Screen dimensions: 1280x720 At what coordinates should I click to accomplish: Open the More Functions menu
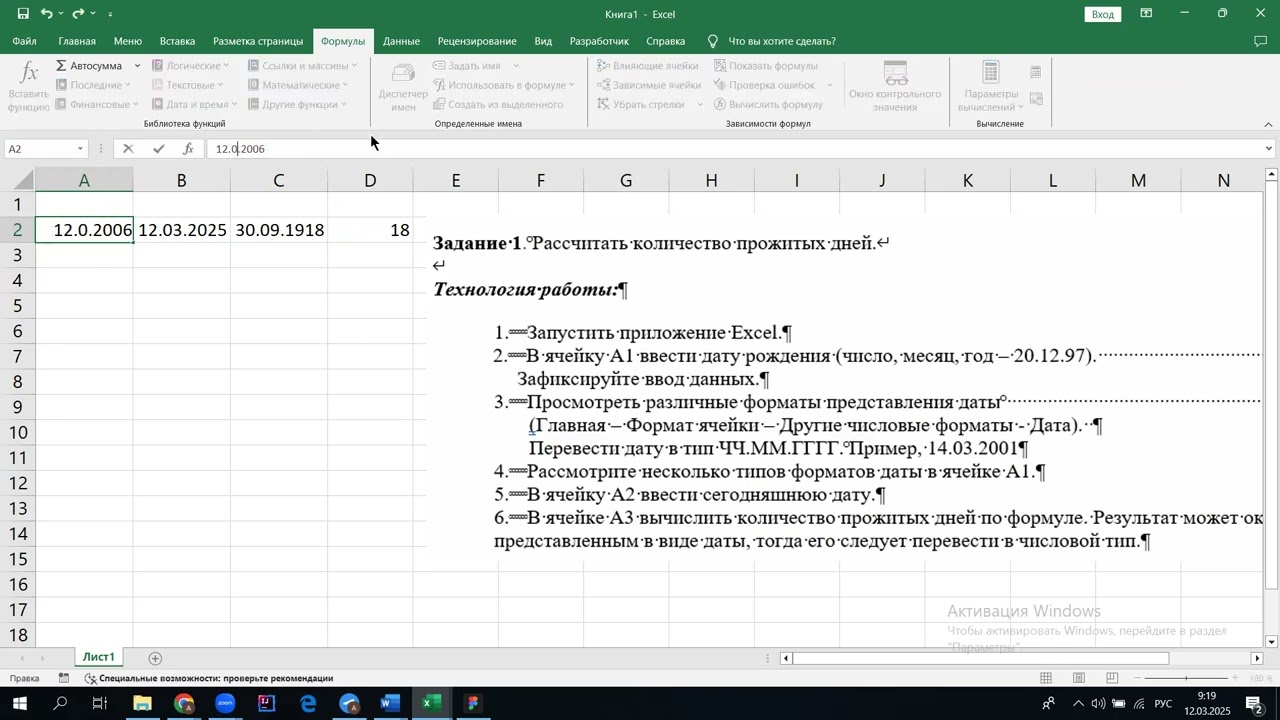coord(297,104)
